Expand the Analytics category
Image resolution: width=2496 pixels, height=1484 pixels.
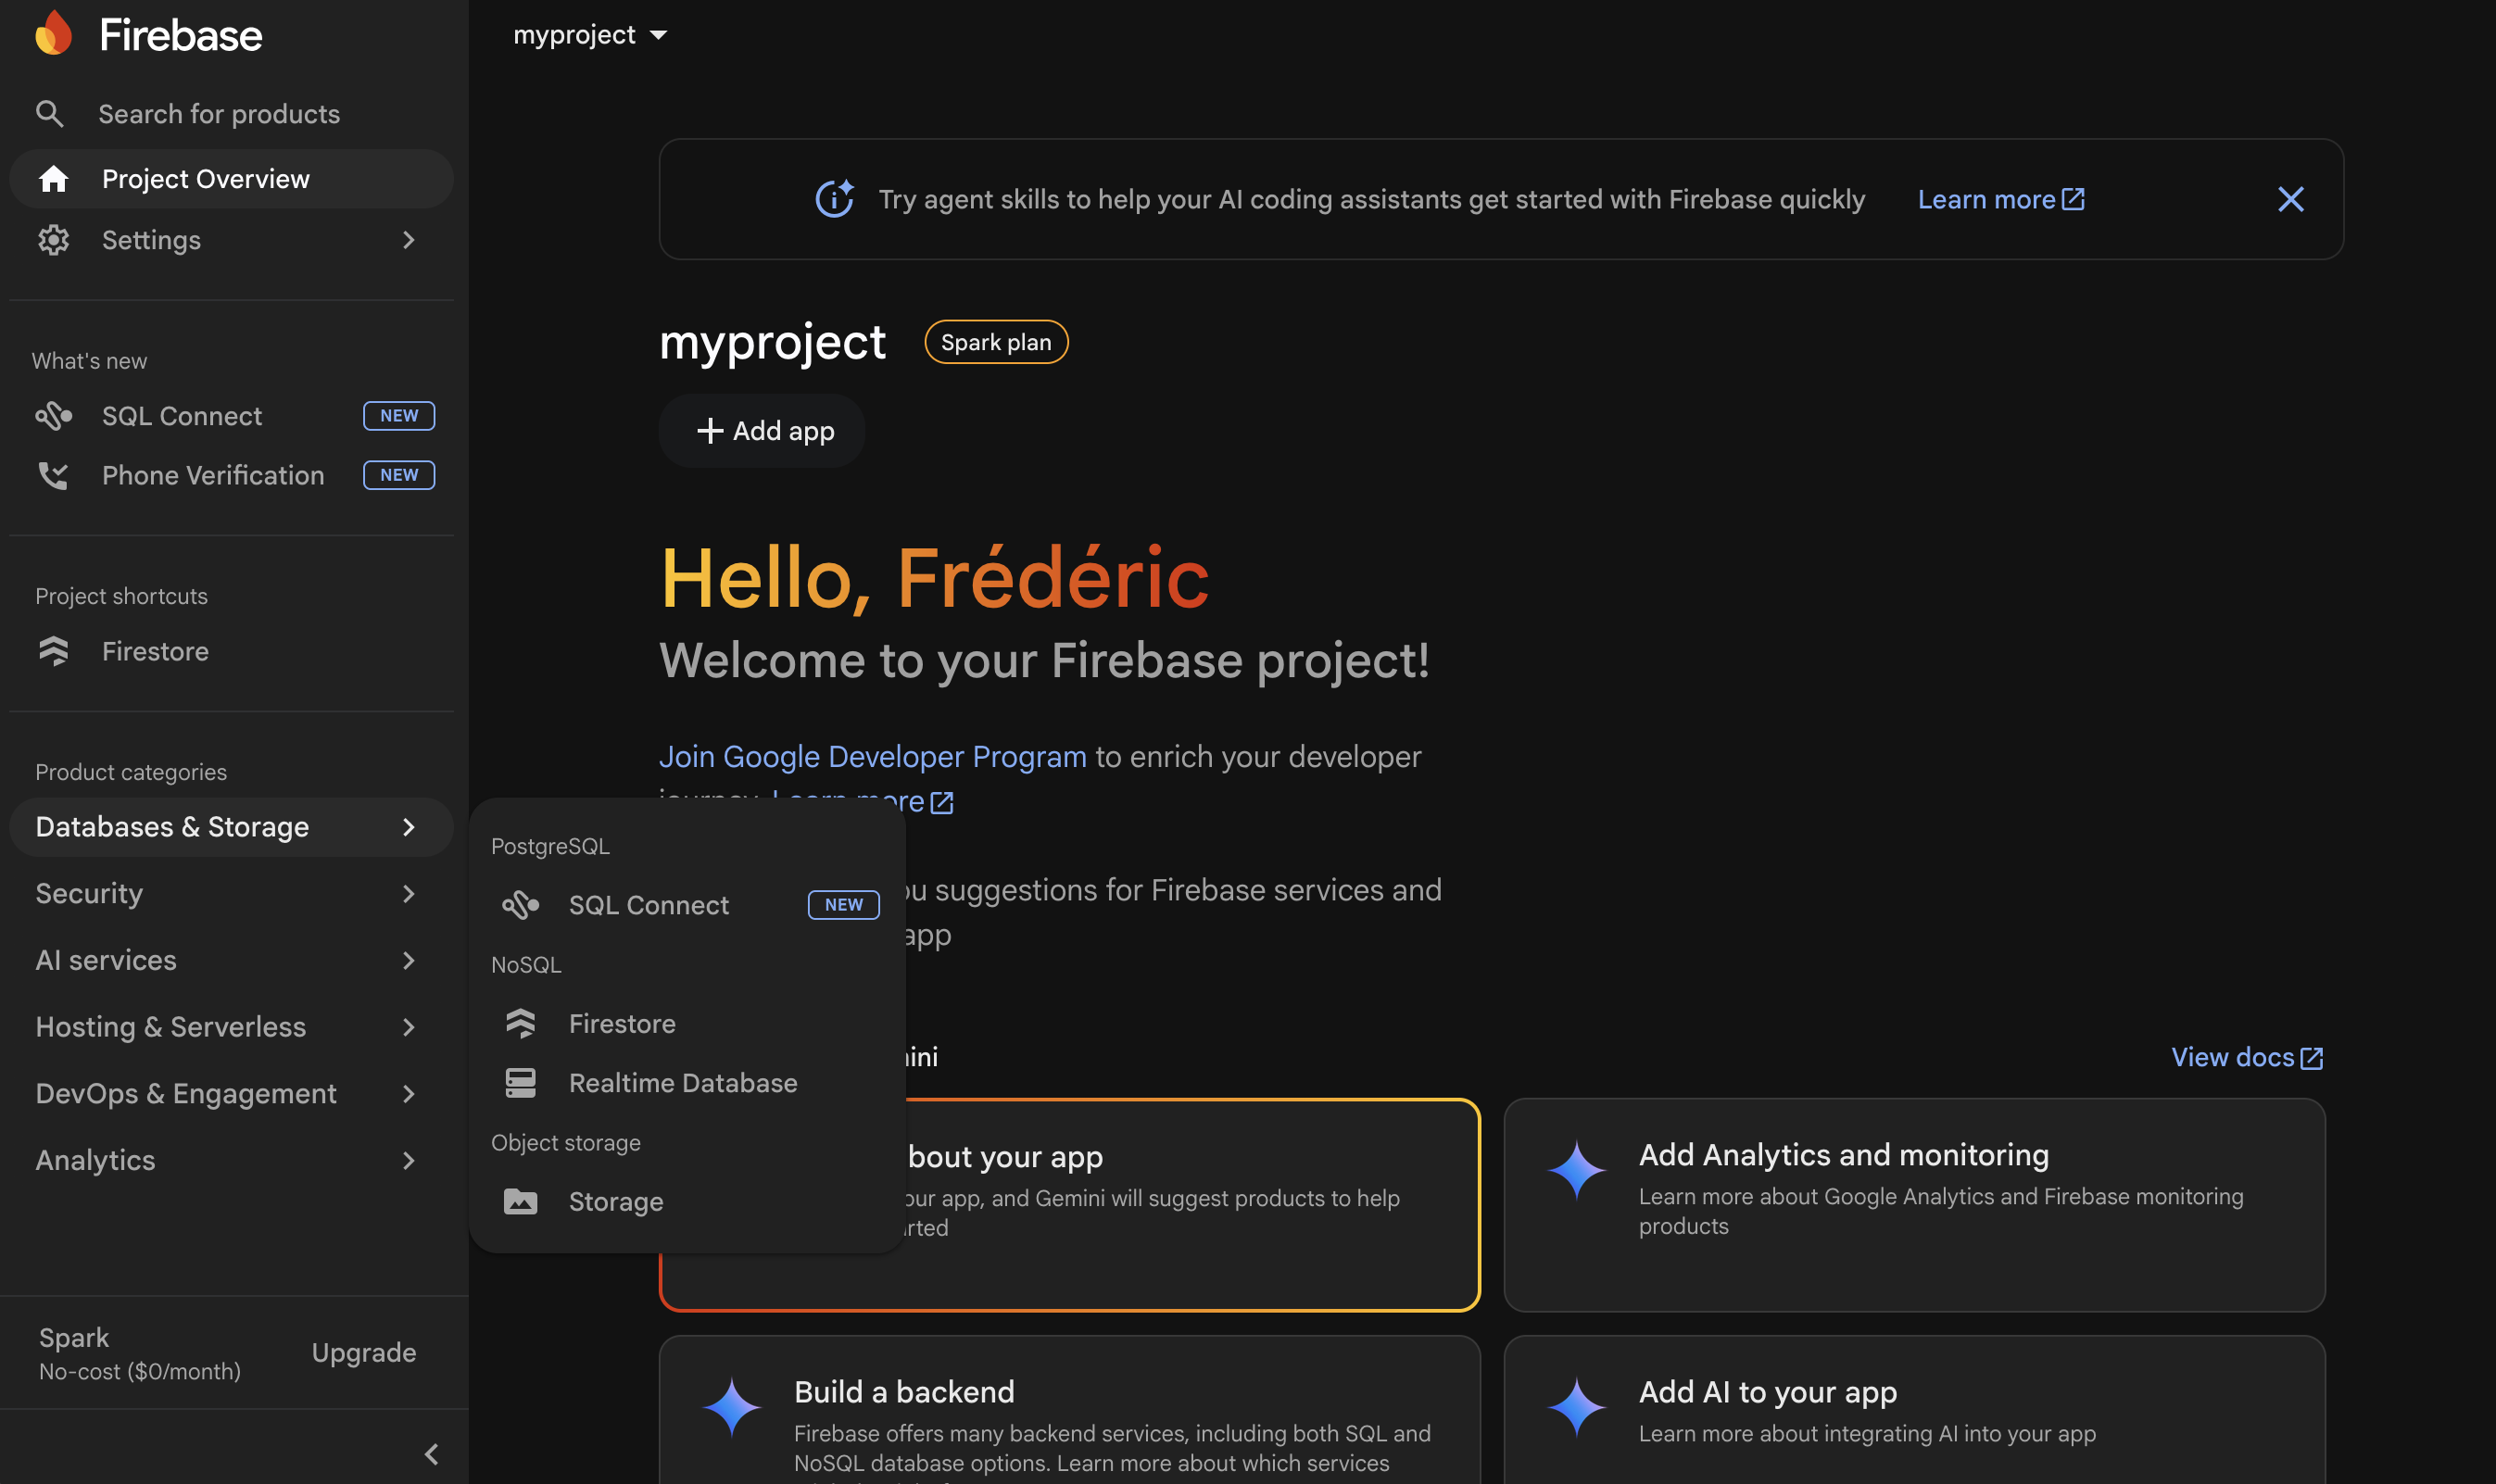(x=232, y=1160)
